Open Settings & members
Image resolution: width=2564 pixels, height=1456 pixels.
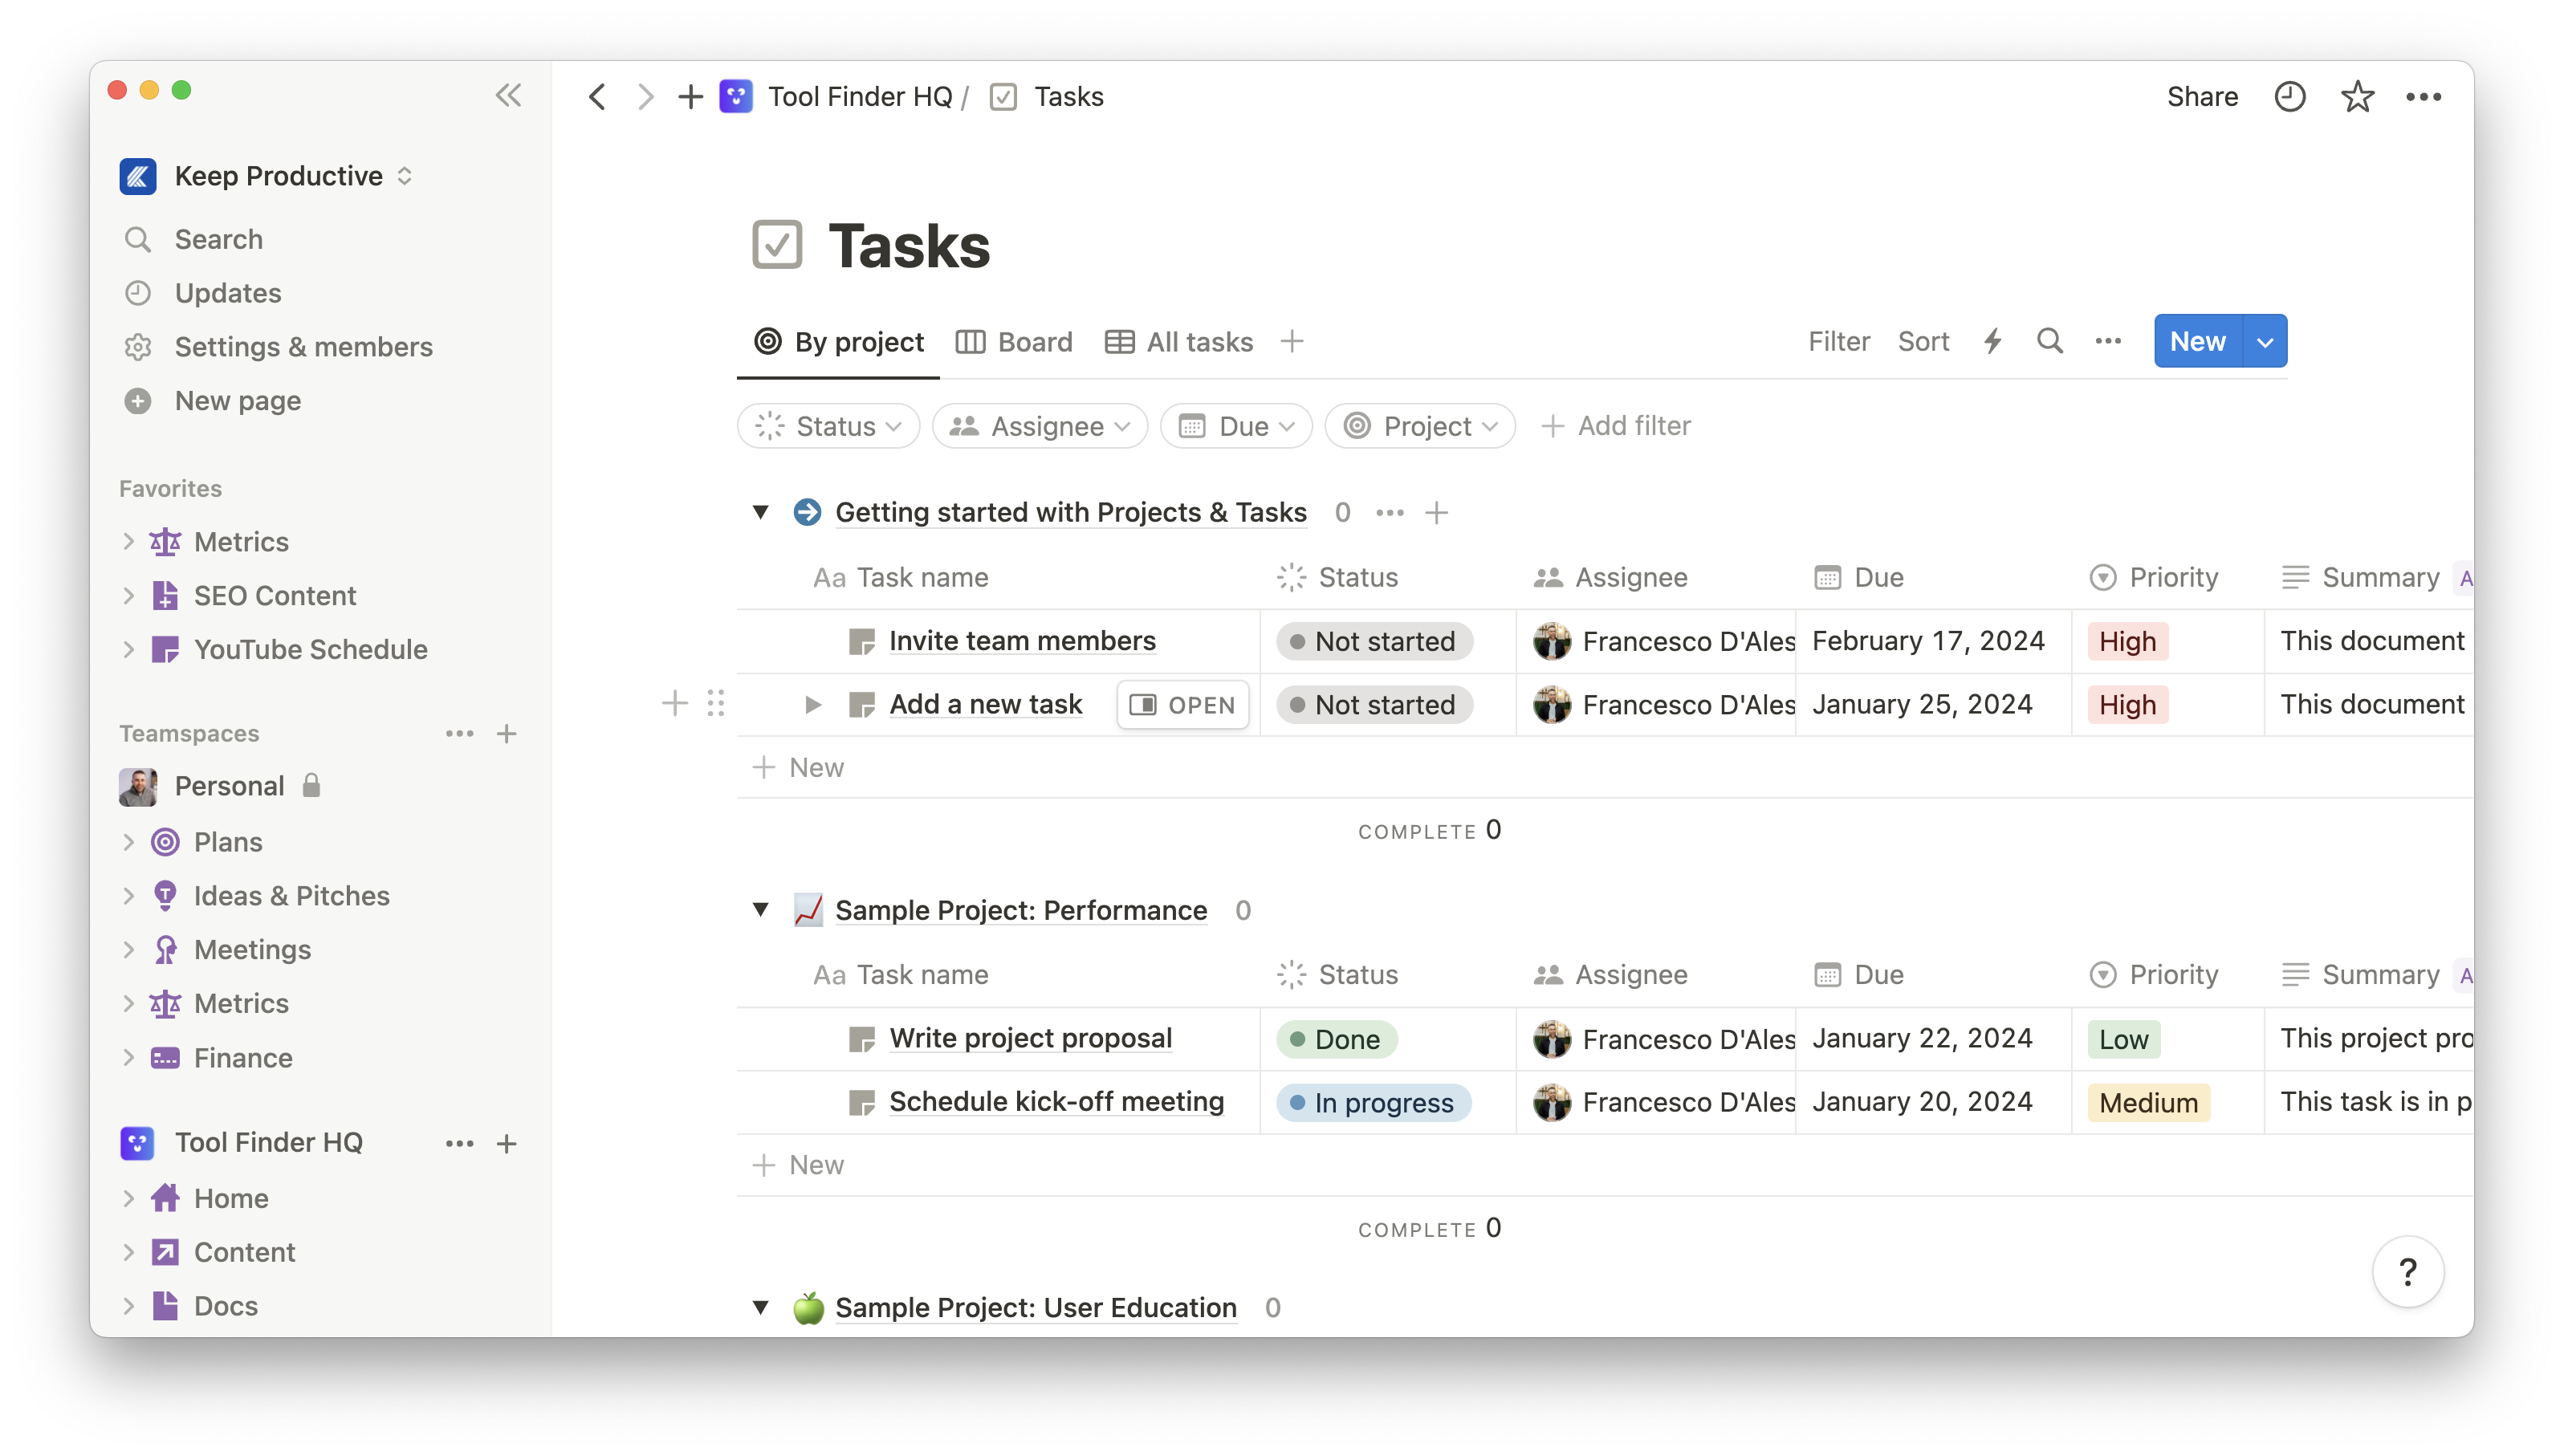304,346
